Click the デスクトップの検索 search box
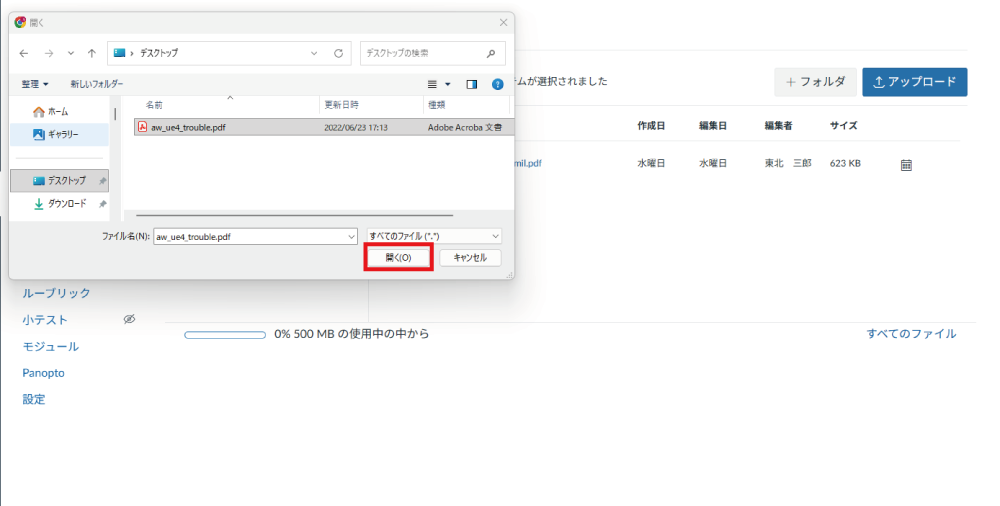Viewport: 1000px width, 506px height. pos(432,54)
